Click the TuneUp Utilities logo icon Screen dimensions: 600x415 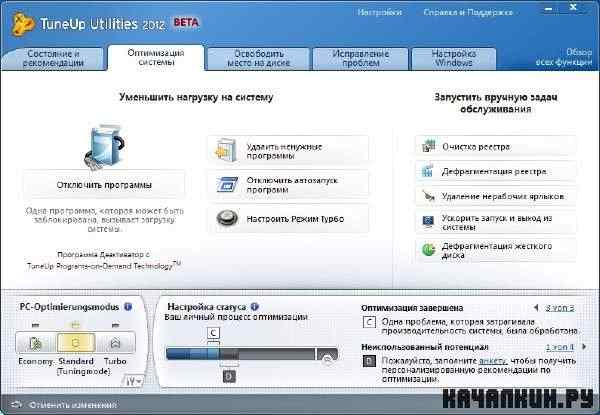click(23, 24)
